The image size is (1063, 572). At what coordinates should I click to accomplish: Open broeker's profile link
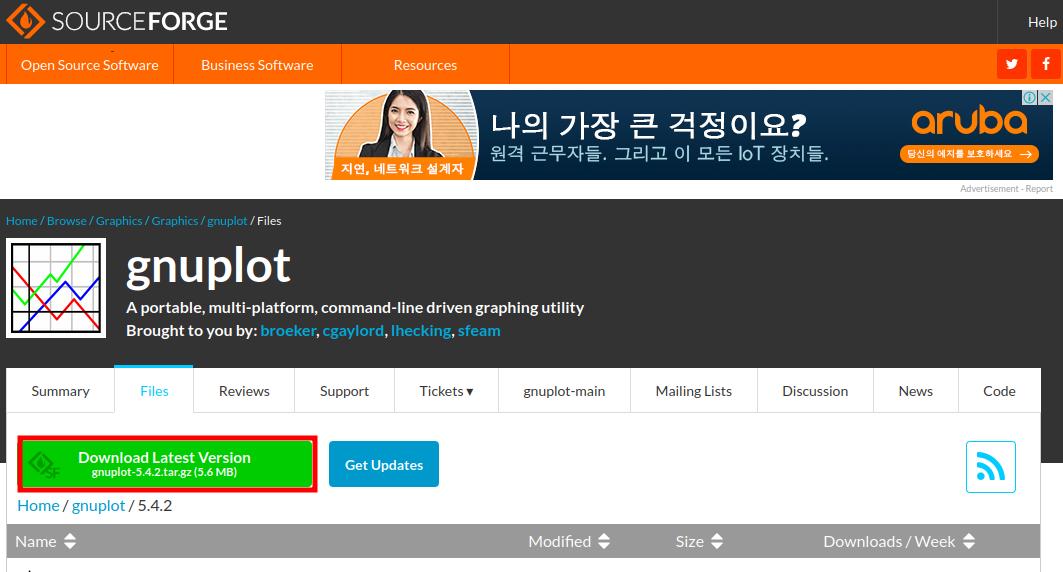[288, 331]
